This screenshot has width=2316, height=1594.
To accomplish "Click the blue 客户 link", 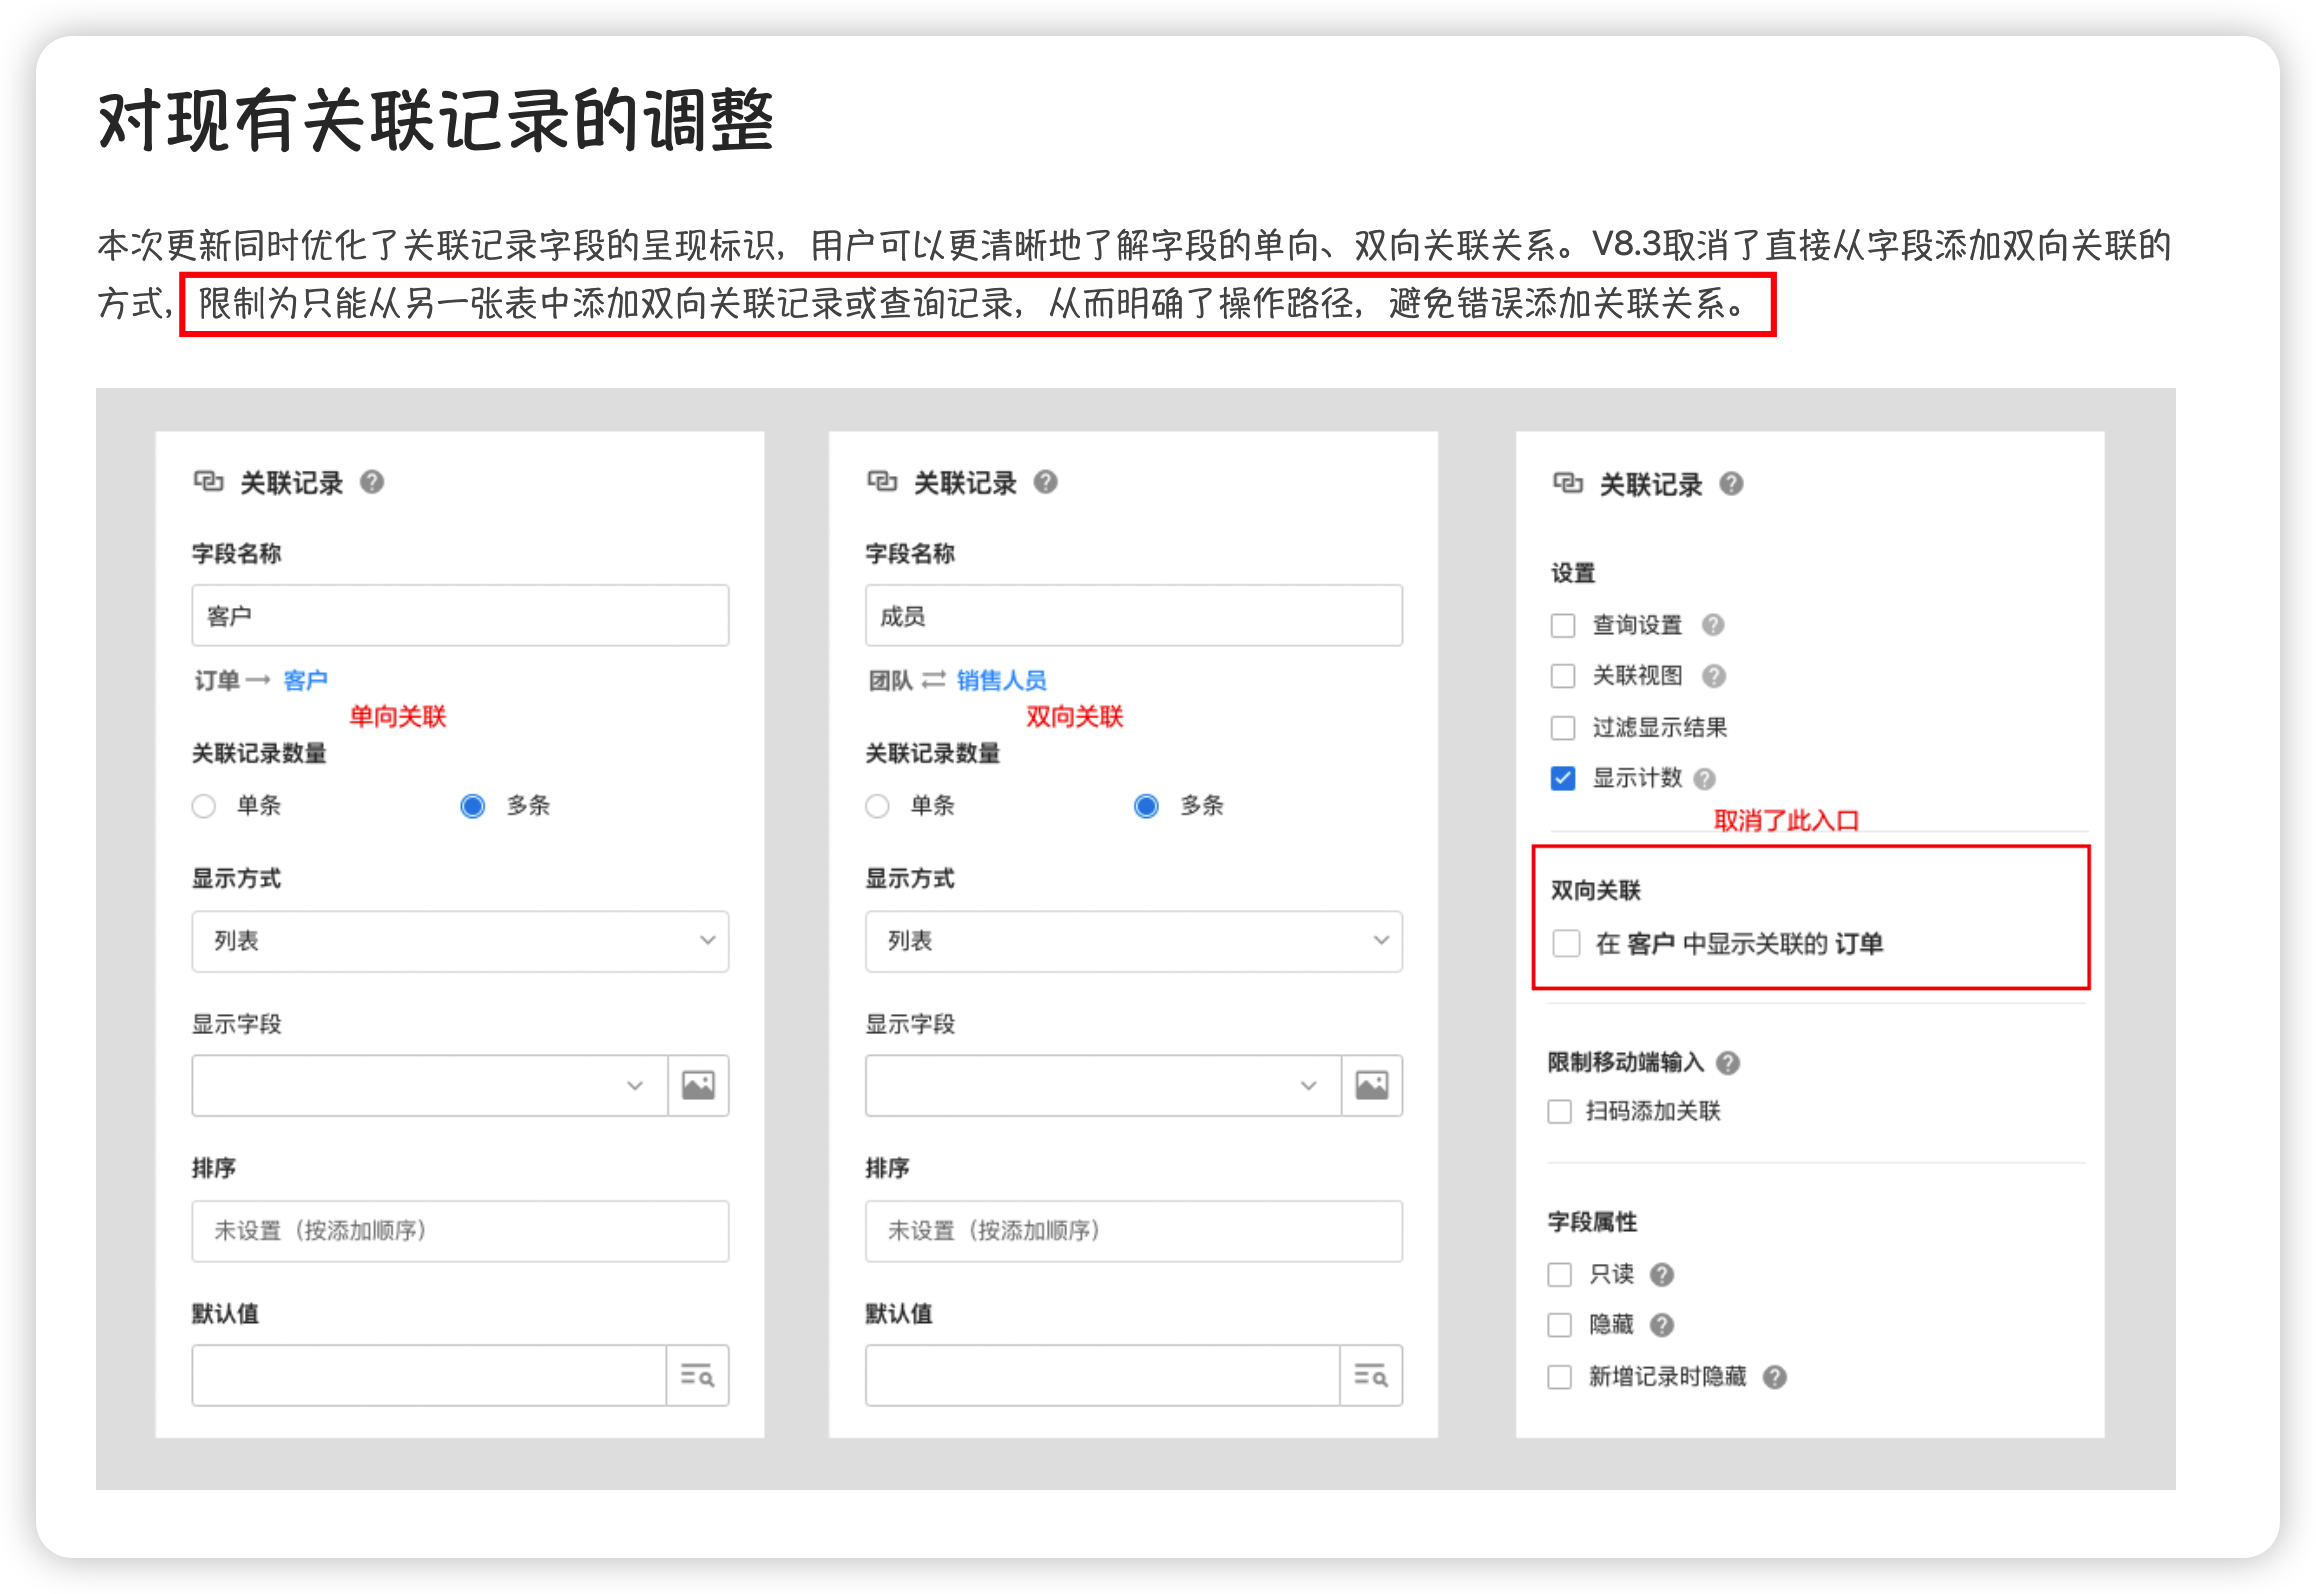I will [305, 681].
